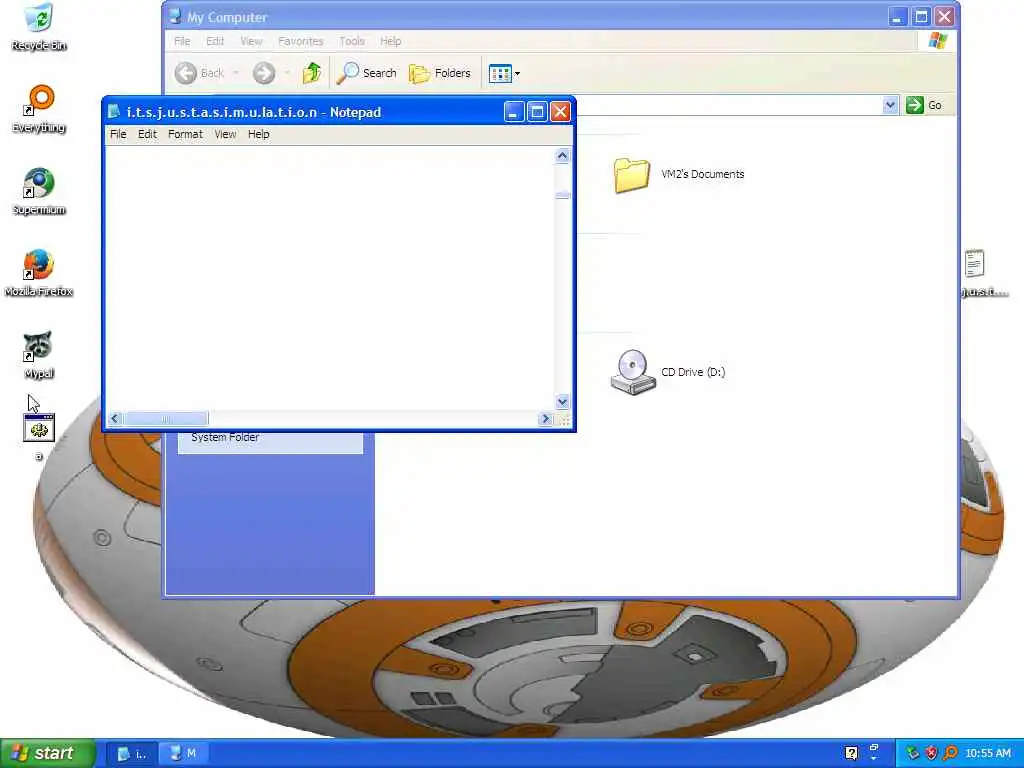Click help question mark tray icon
The height and width of the screenshot is (768, 1024).
tap(851, 754)
